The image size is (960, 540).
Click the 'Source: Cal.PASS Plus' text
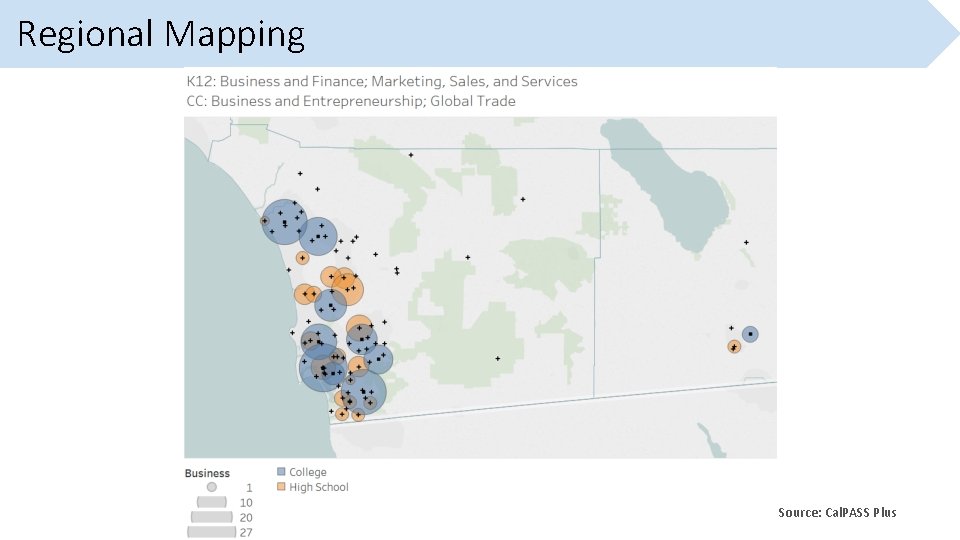pyautogui.click(x=837, y=512)
